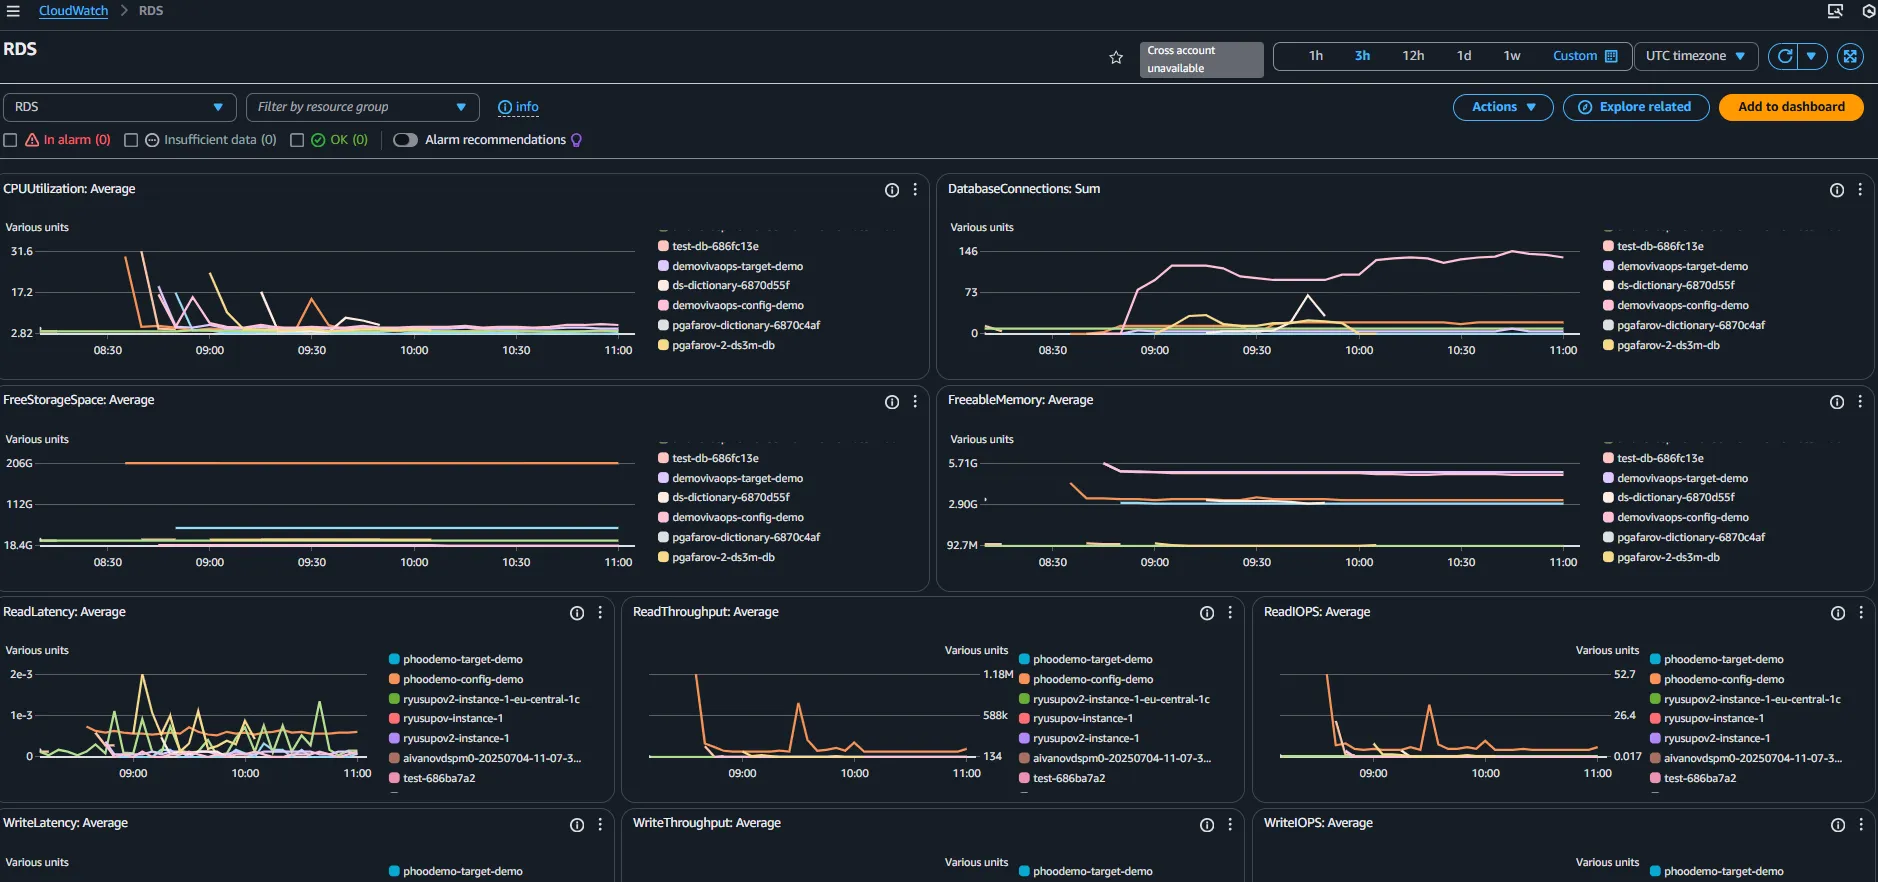This screenshot has width=1878, height=882.
Task: Open ReadIOPS widget info icon
Action: [x=1838, y=613]
